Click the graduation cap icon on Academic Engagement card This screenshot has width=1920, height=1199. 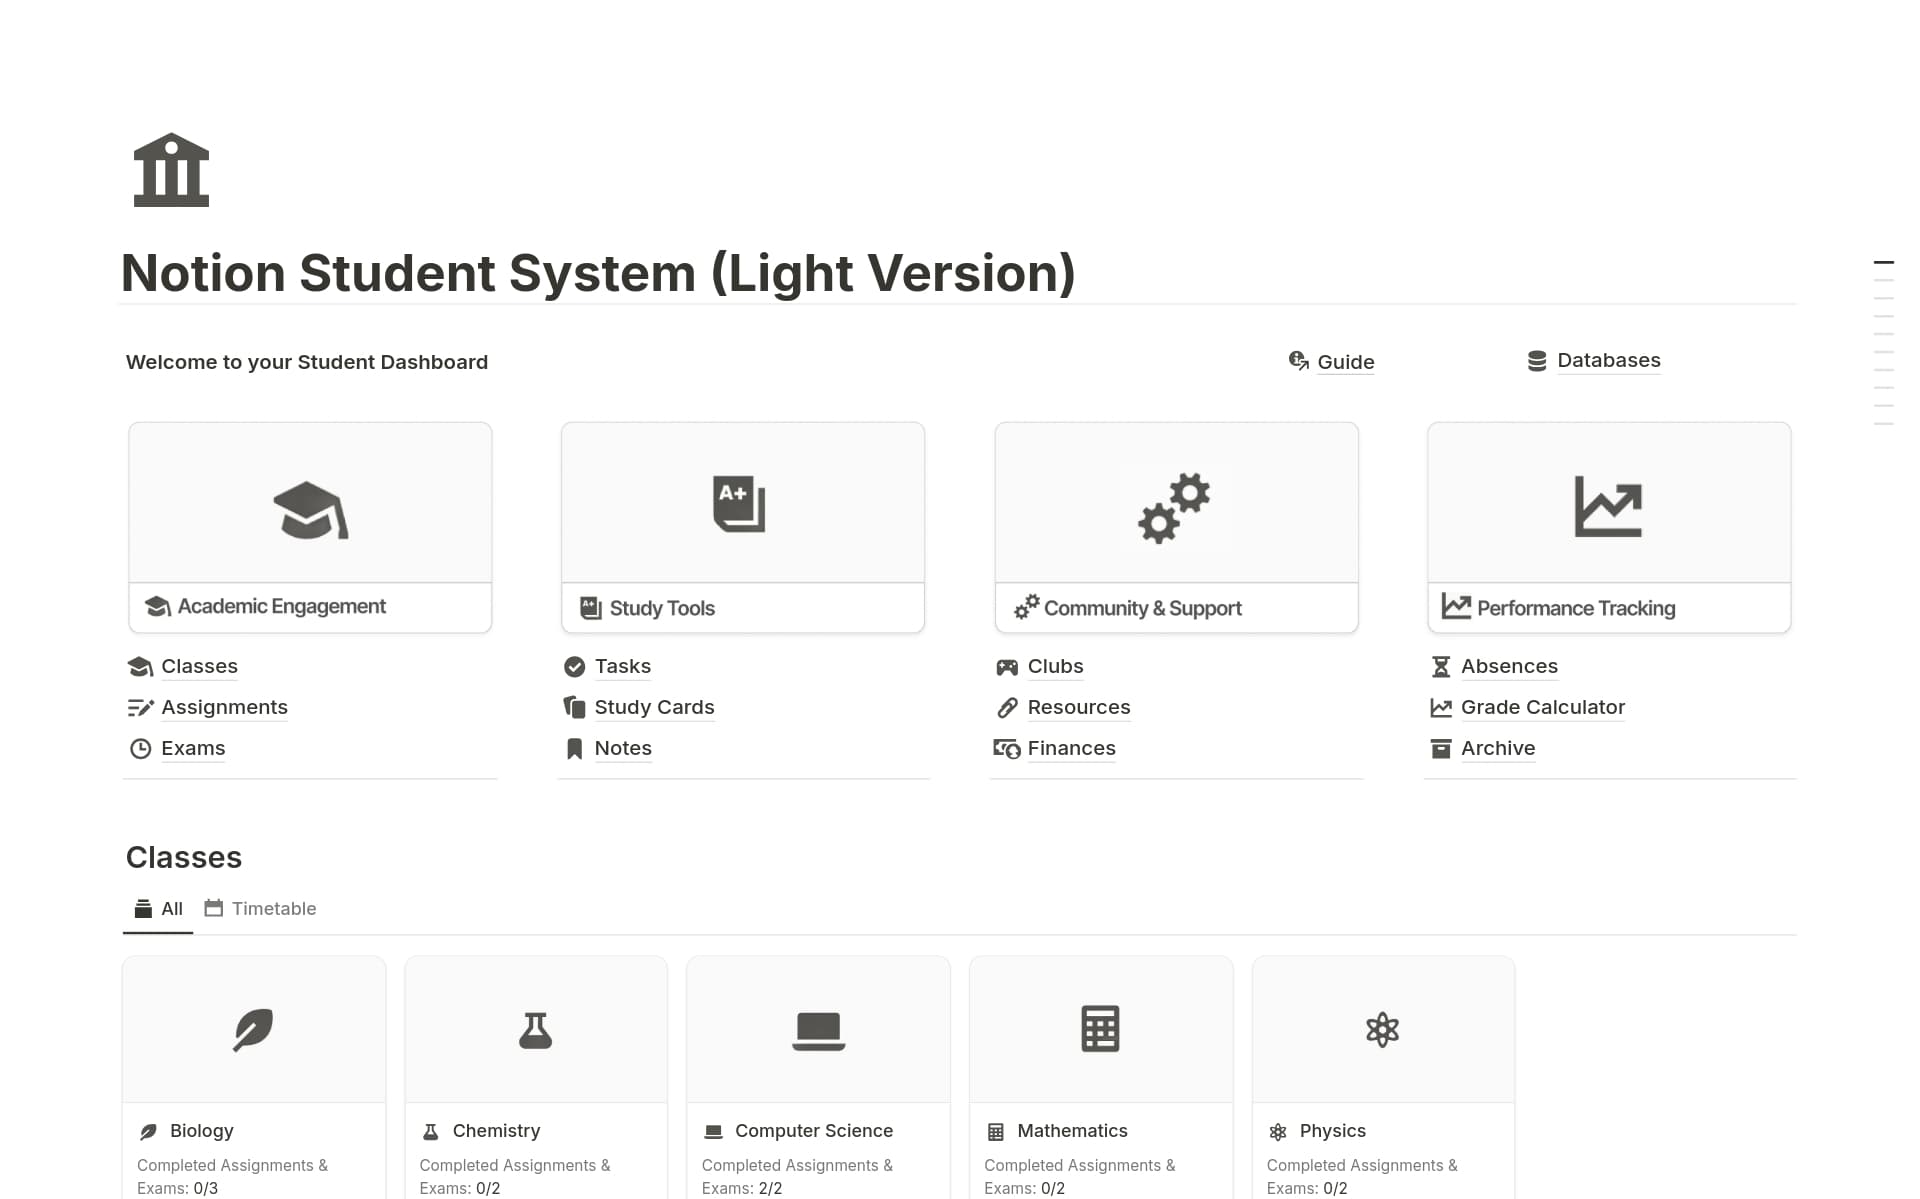(x=310, y=510)
